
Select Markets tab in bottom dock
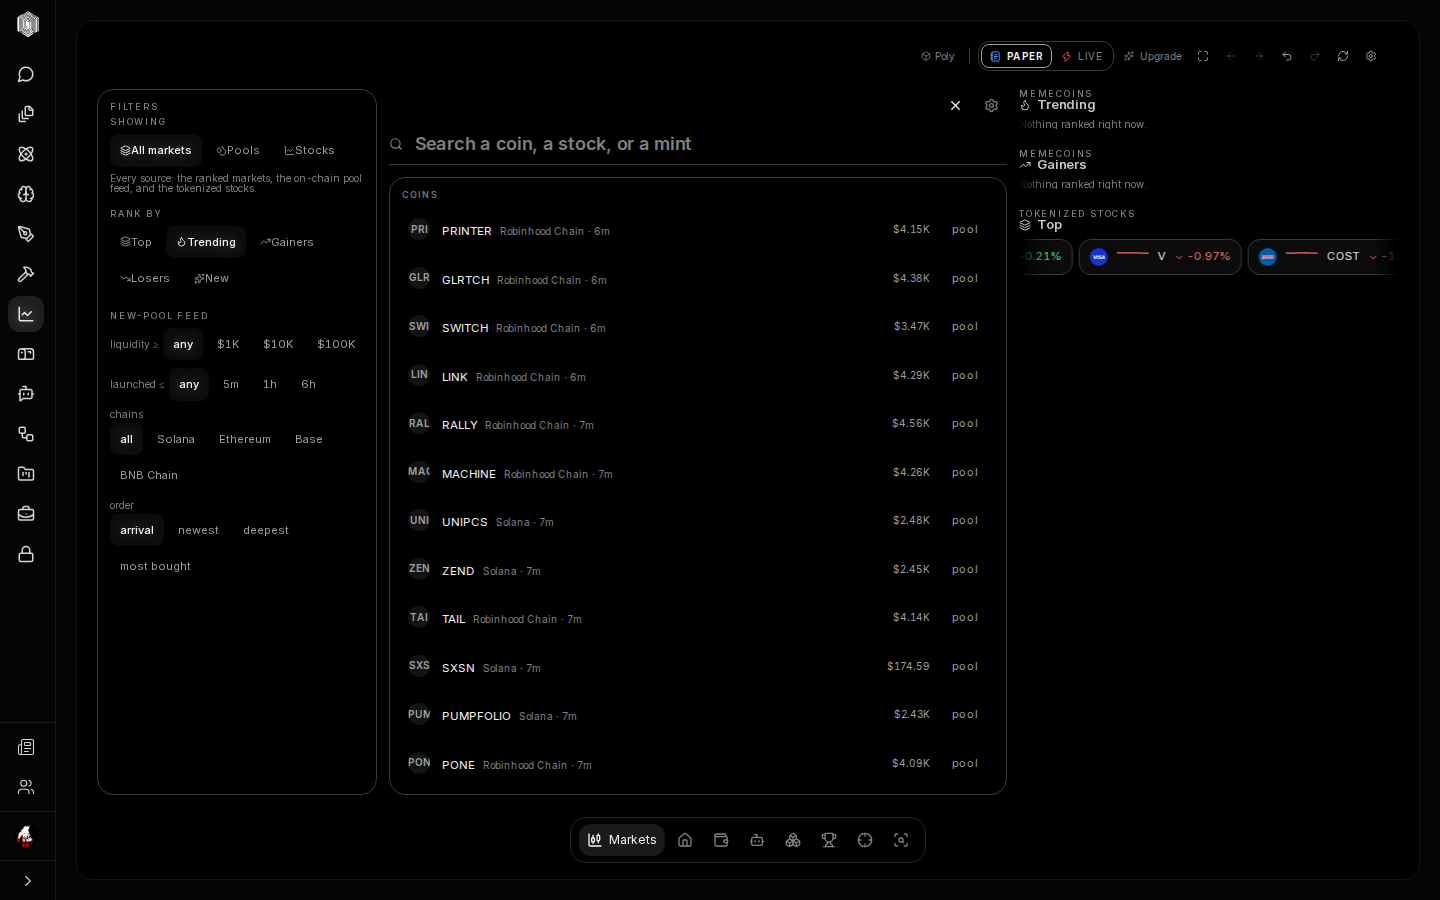click(x=622, y=840)
